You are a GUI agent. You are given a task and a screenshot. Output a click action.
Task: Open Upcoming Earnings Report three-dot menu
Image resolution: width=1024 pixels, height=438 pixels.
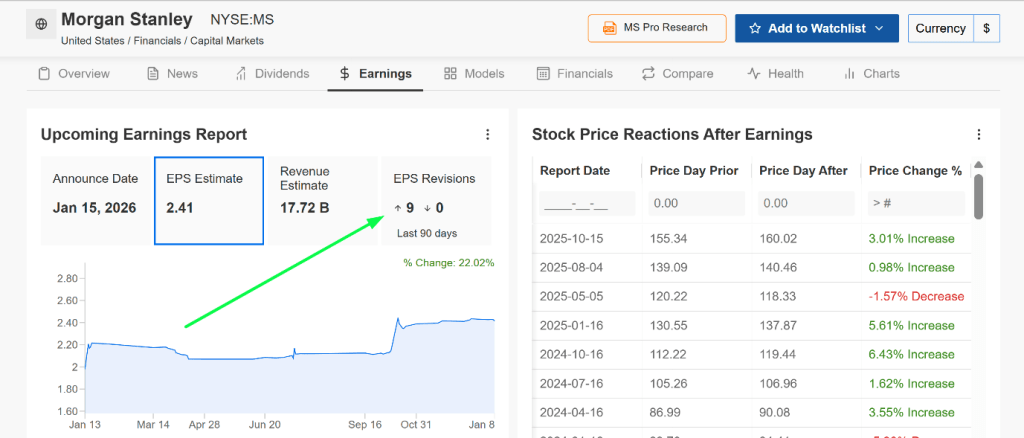487,135
